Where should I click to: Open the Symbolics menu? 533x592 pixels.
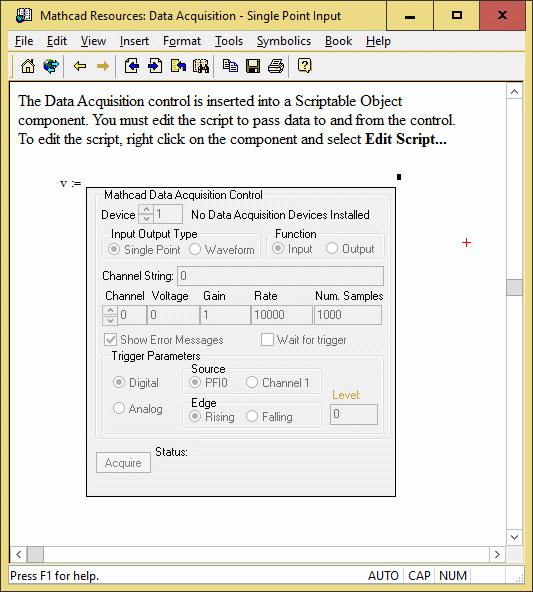pos(284,41)
